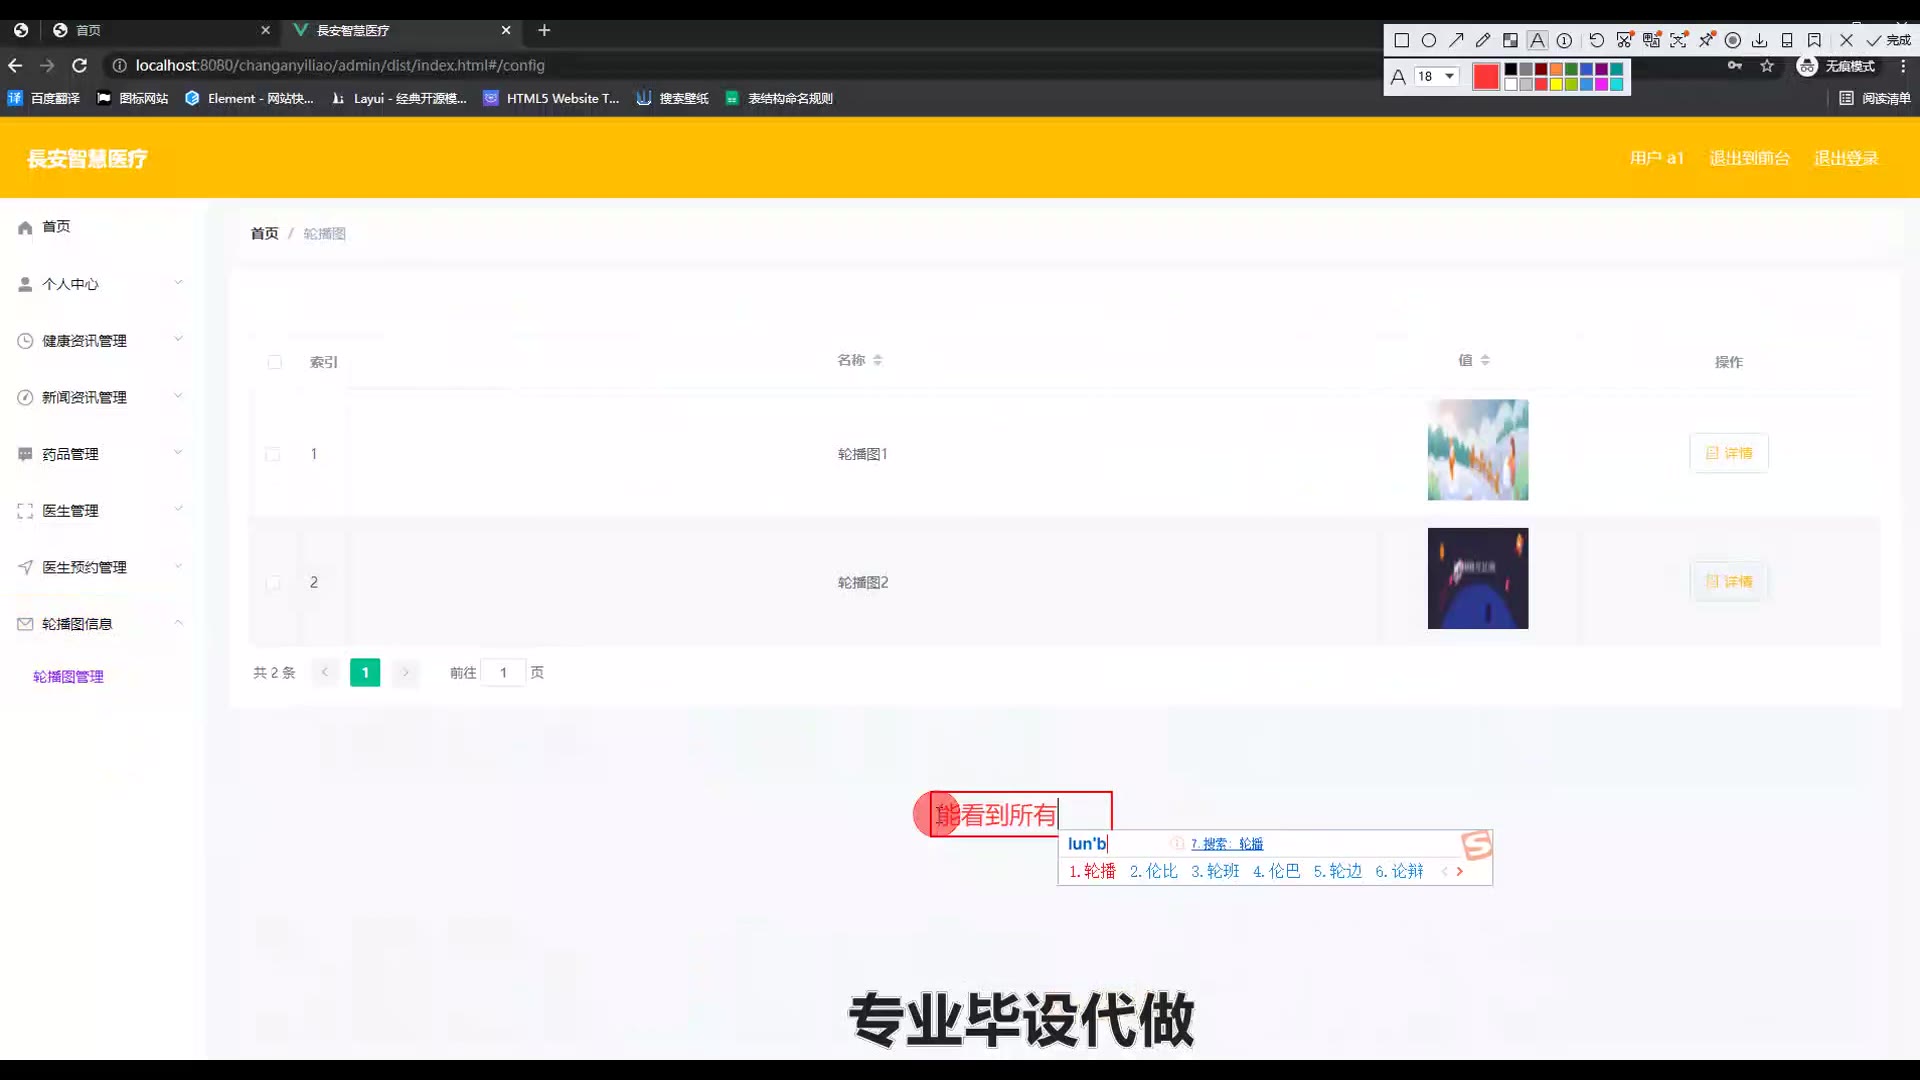This screenshot has width=1920, height=1080.
Task: Click the pin screenshot icon
Action: [1706, 40]
